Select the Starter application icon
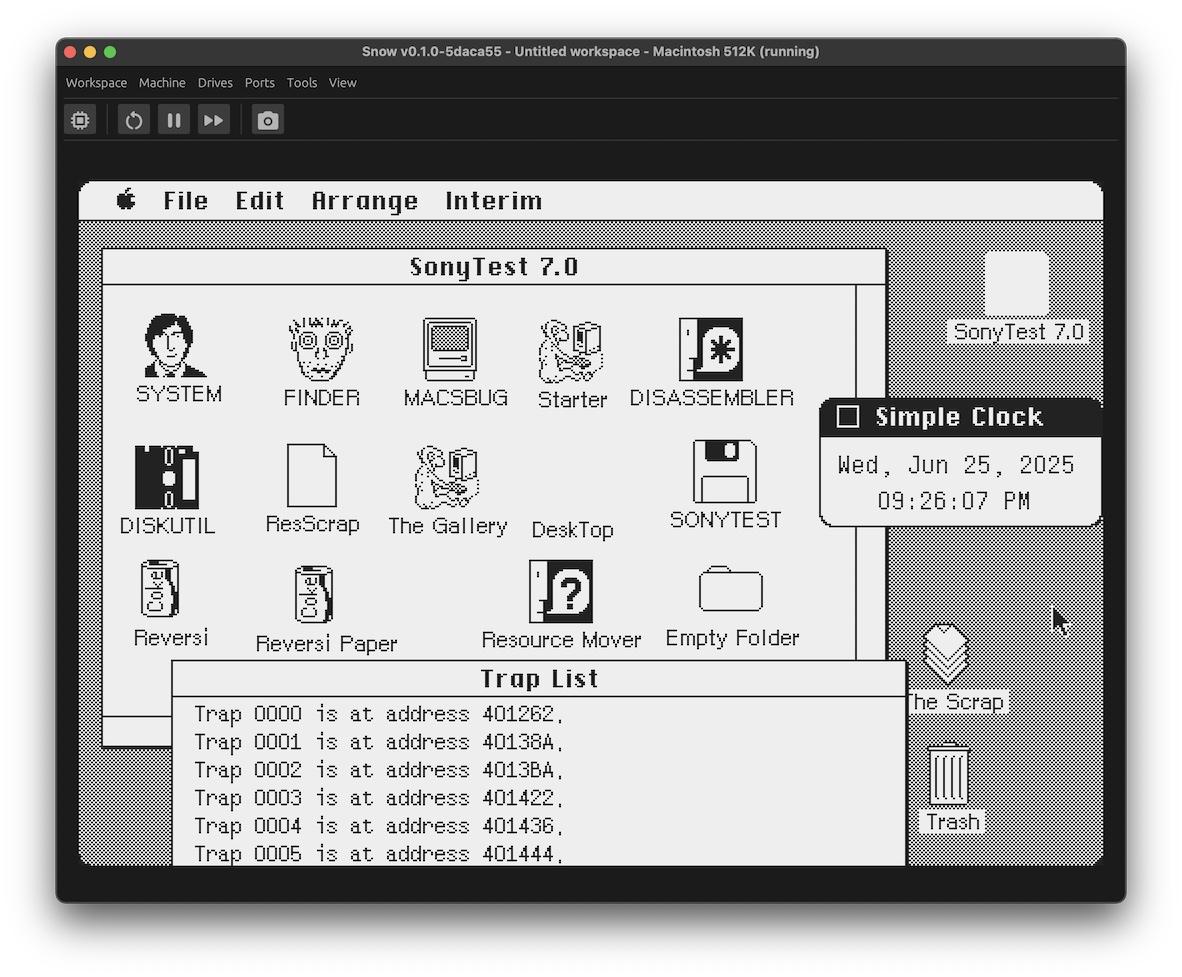1182x977 pixels. [571, 351]
